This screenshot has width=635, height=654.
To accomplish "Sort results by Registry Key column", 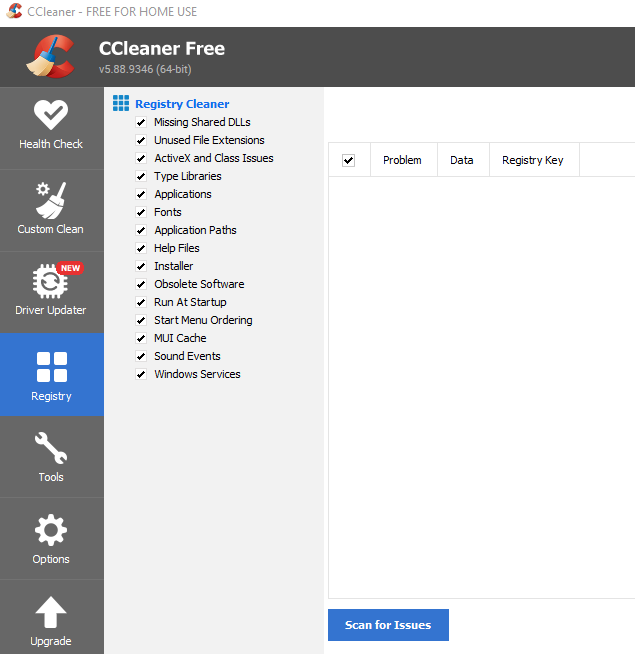I will (x=534, y=160).
